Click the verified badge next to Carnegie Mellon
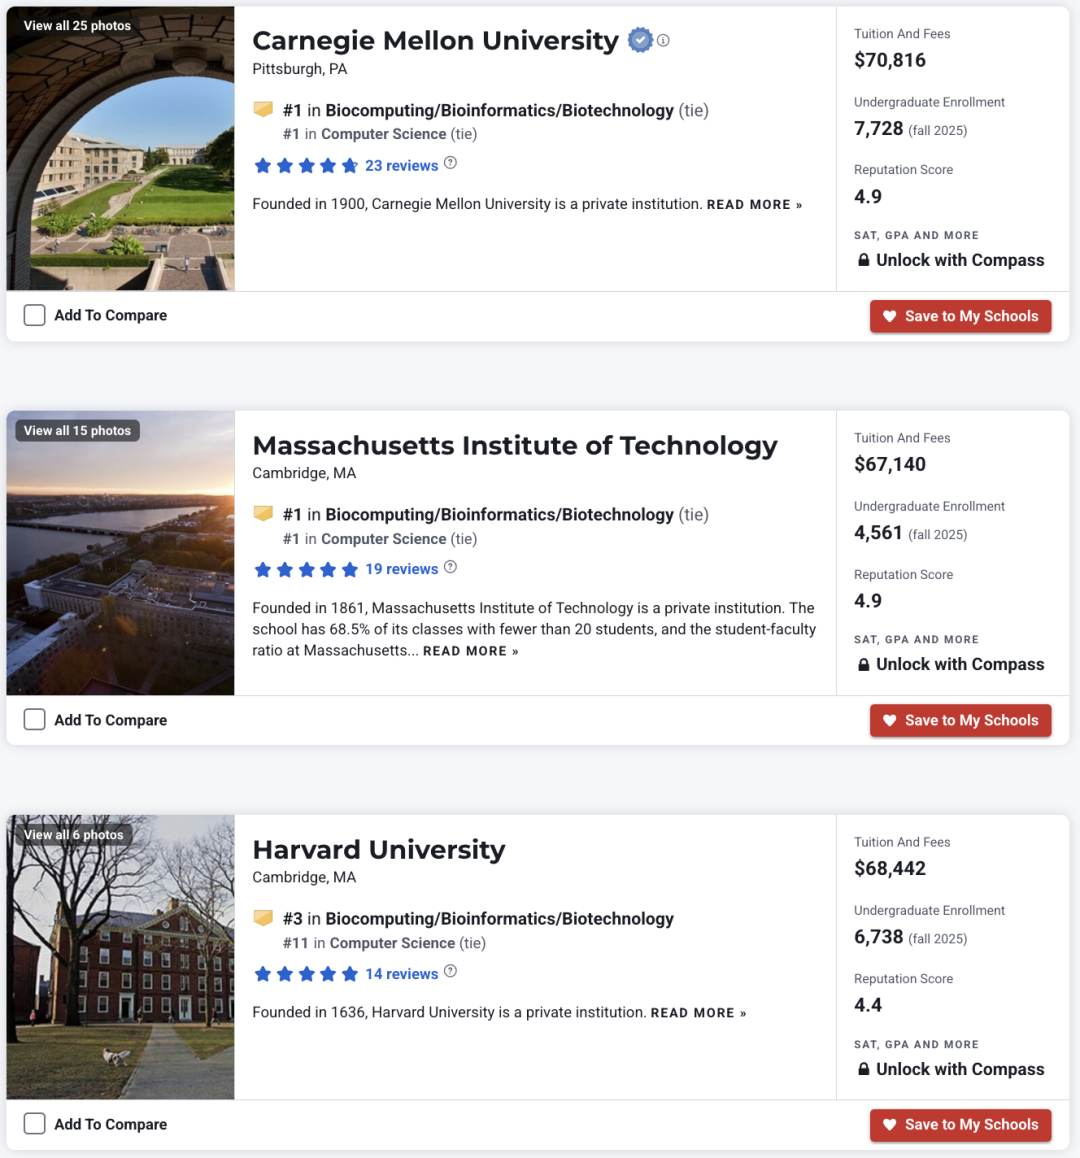 (640, 40)
